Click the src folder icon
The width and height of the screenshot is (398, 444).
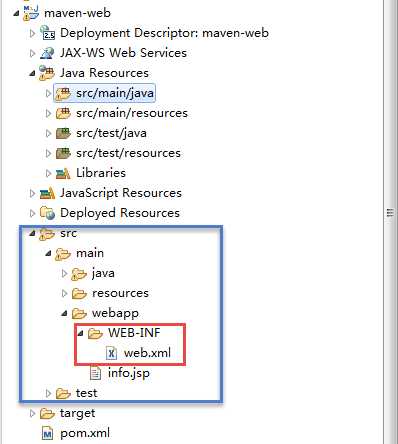tap(47, 234)
